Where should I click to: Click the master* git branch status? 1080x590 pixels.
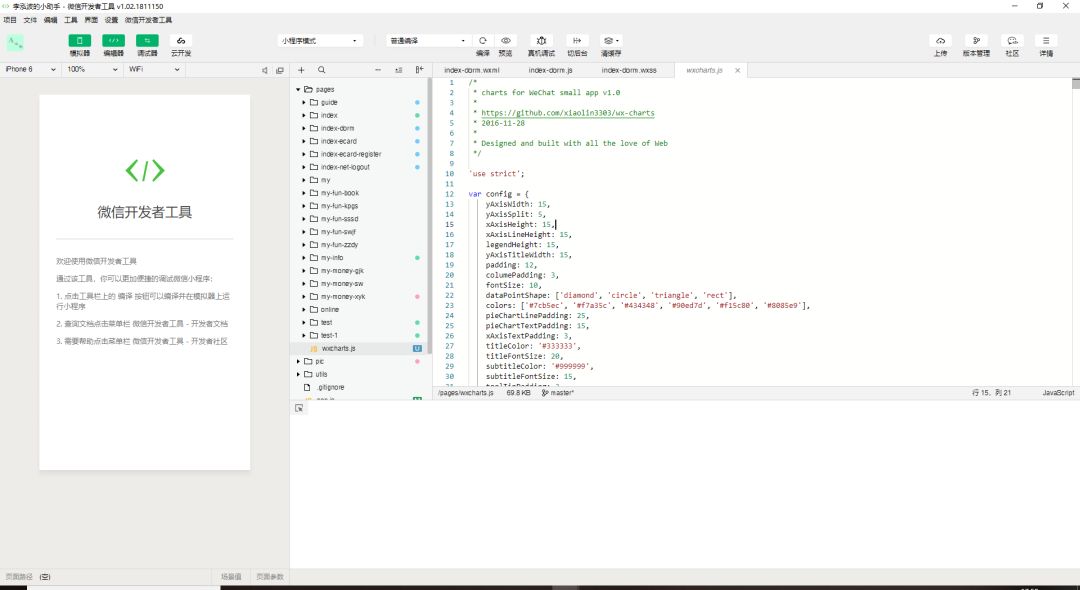pos(558,393)
